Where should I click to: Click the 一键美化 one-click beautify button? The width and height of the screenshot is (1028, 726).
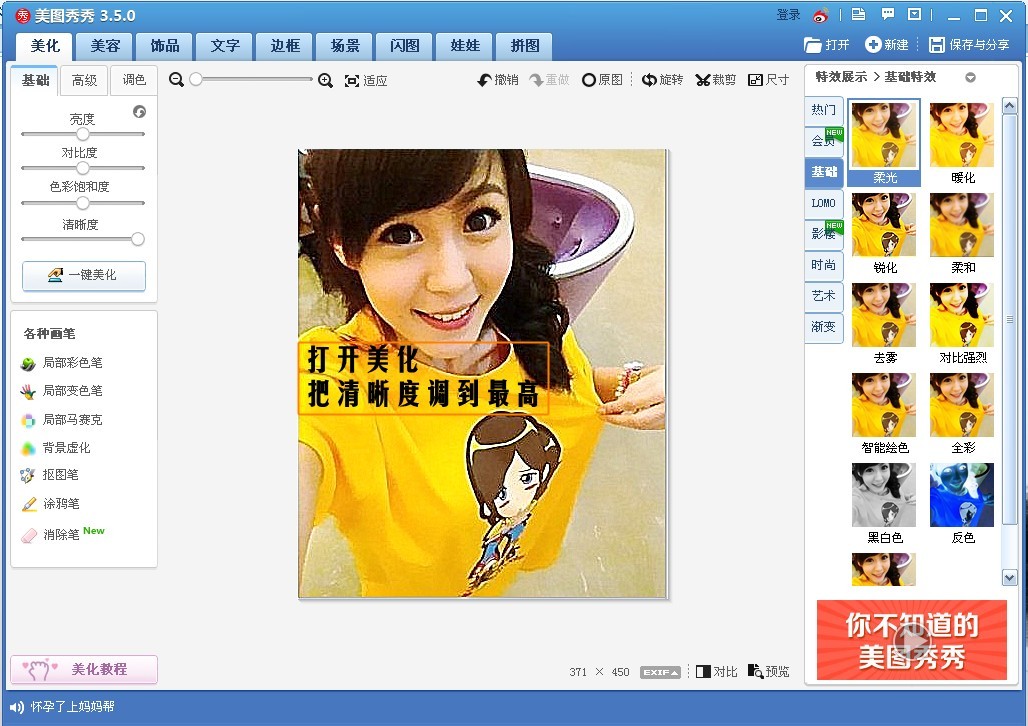[84, 275]
